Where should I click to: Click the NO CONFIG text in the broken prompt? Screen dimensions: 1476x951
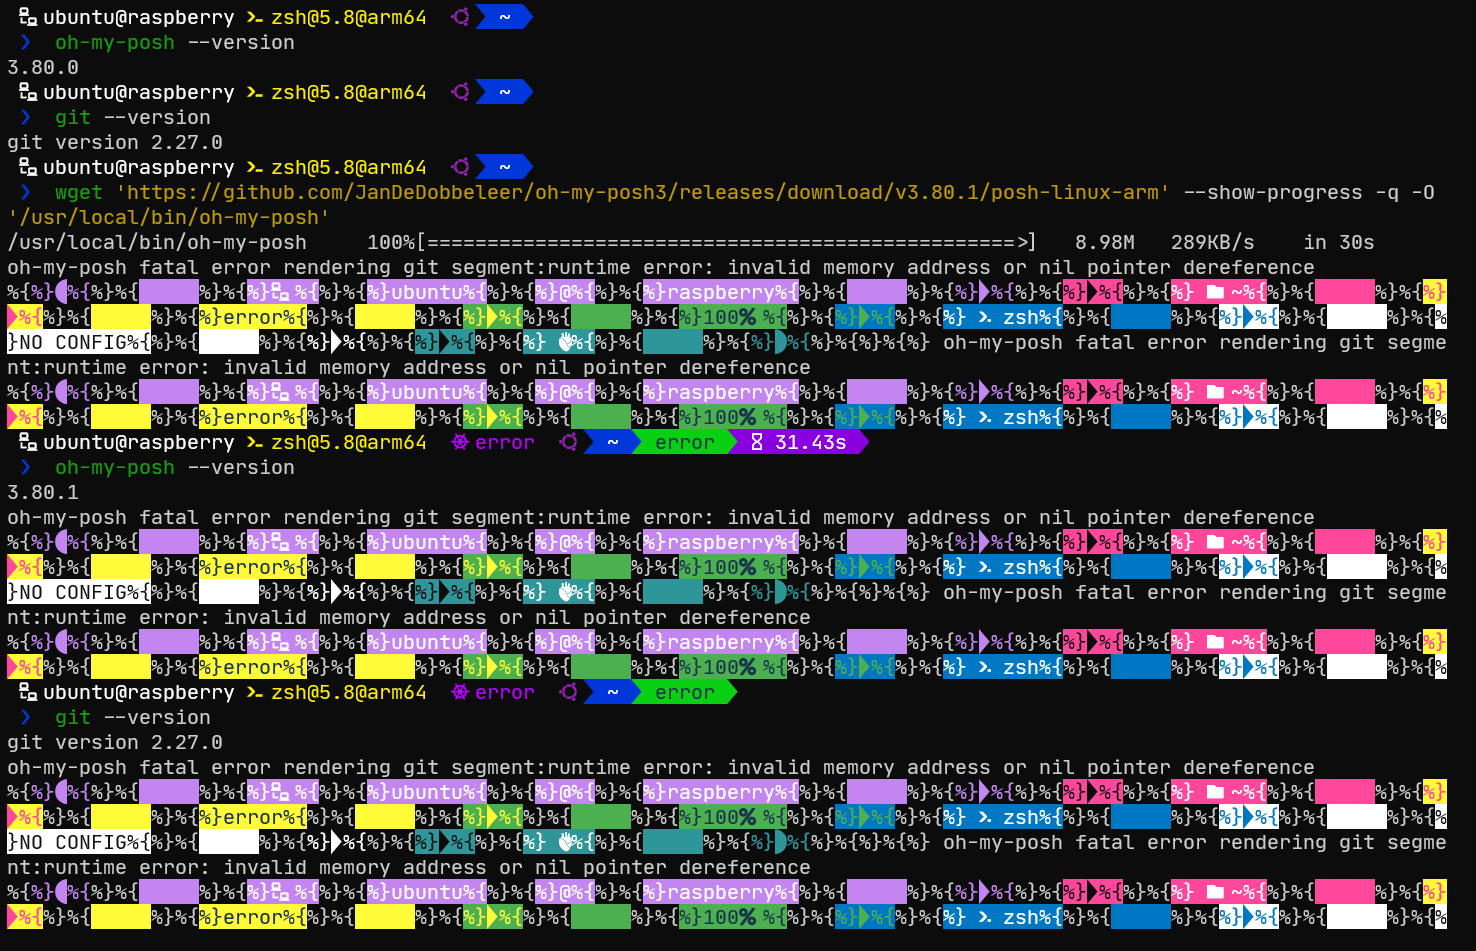62,342
